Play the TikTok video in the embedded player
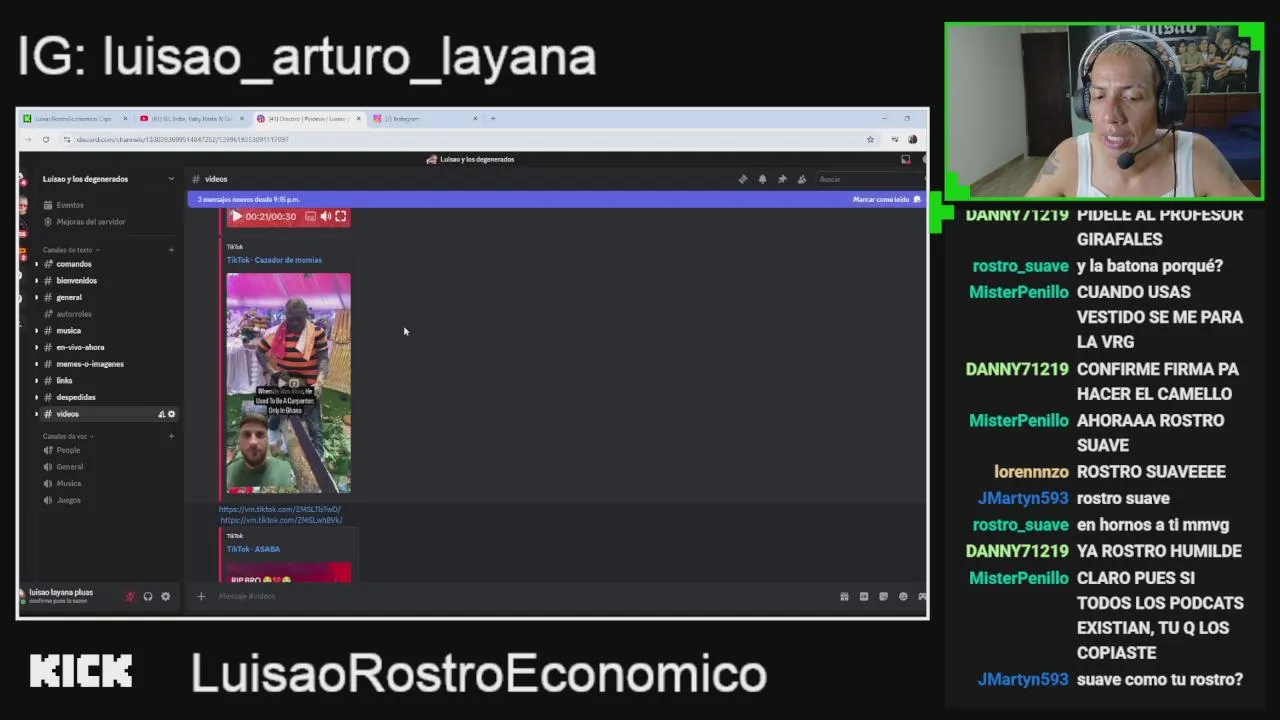The image size is (1280, 720). pyautogui.click(x=237, y=216)
